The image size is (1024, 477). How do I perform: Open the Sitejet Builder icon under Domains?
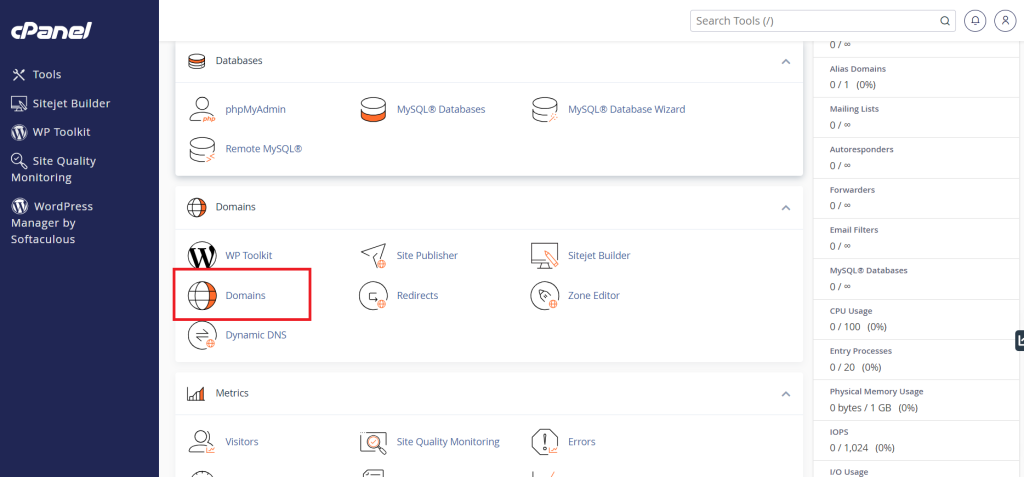tap(545, 256)
